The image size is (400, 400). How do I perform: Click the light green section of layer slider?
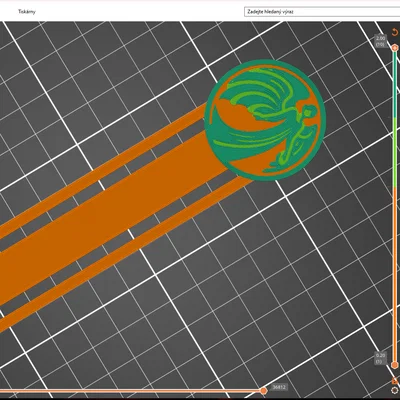click(395, 156)
